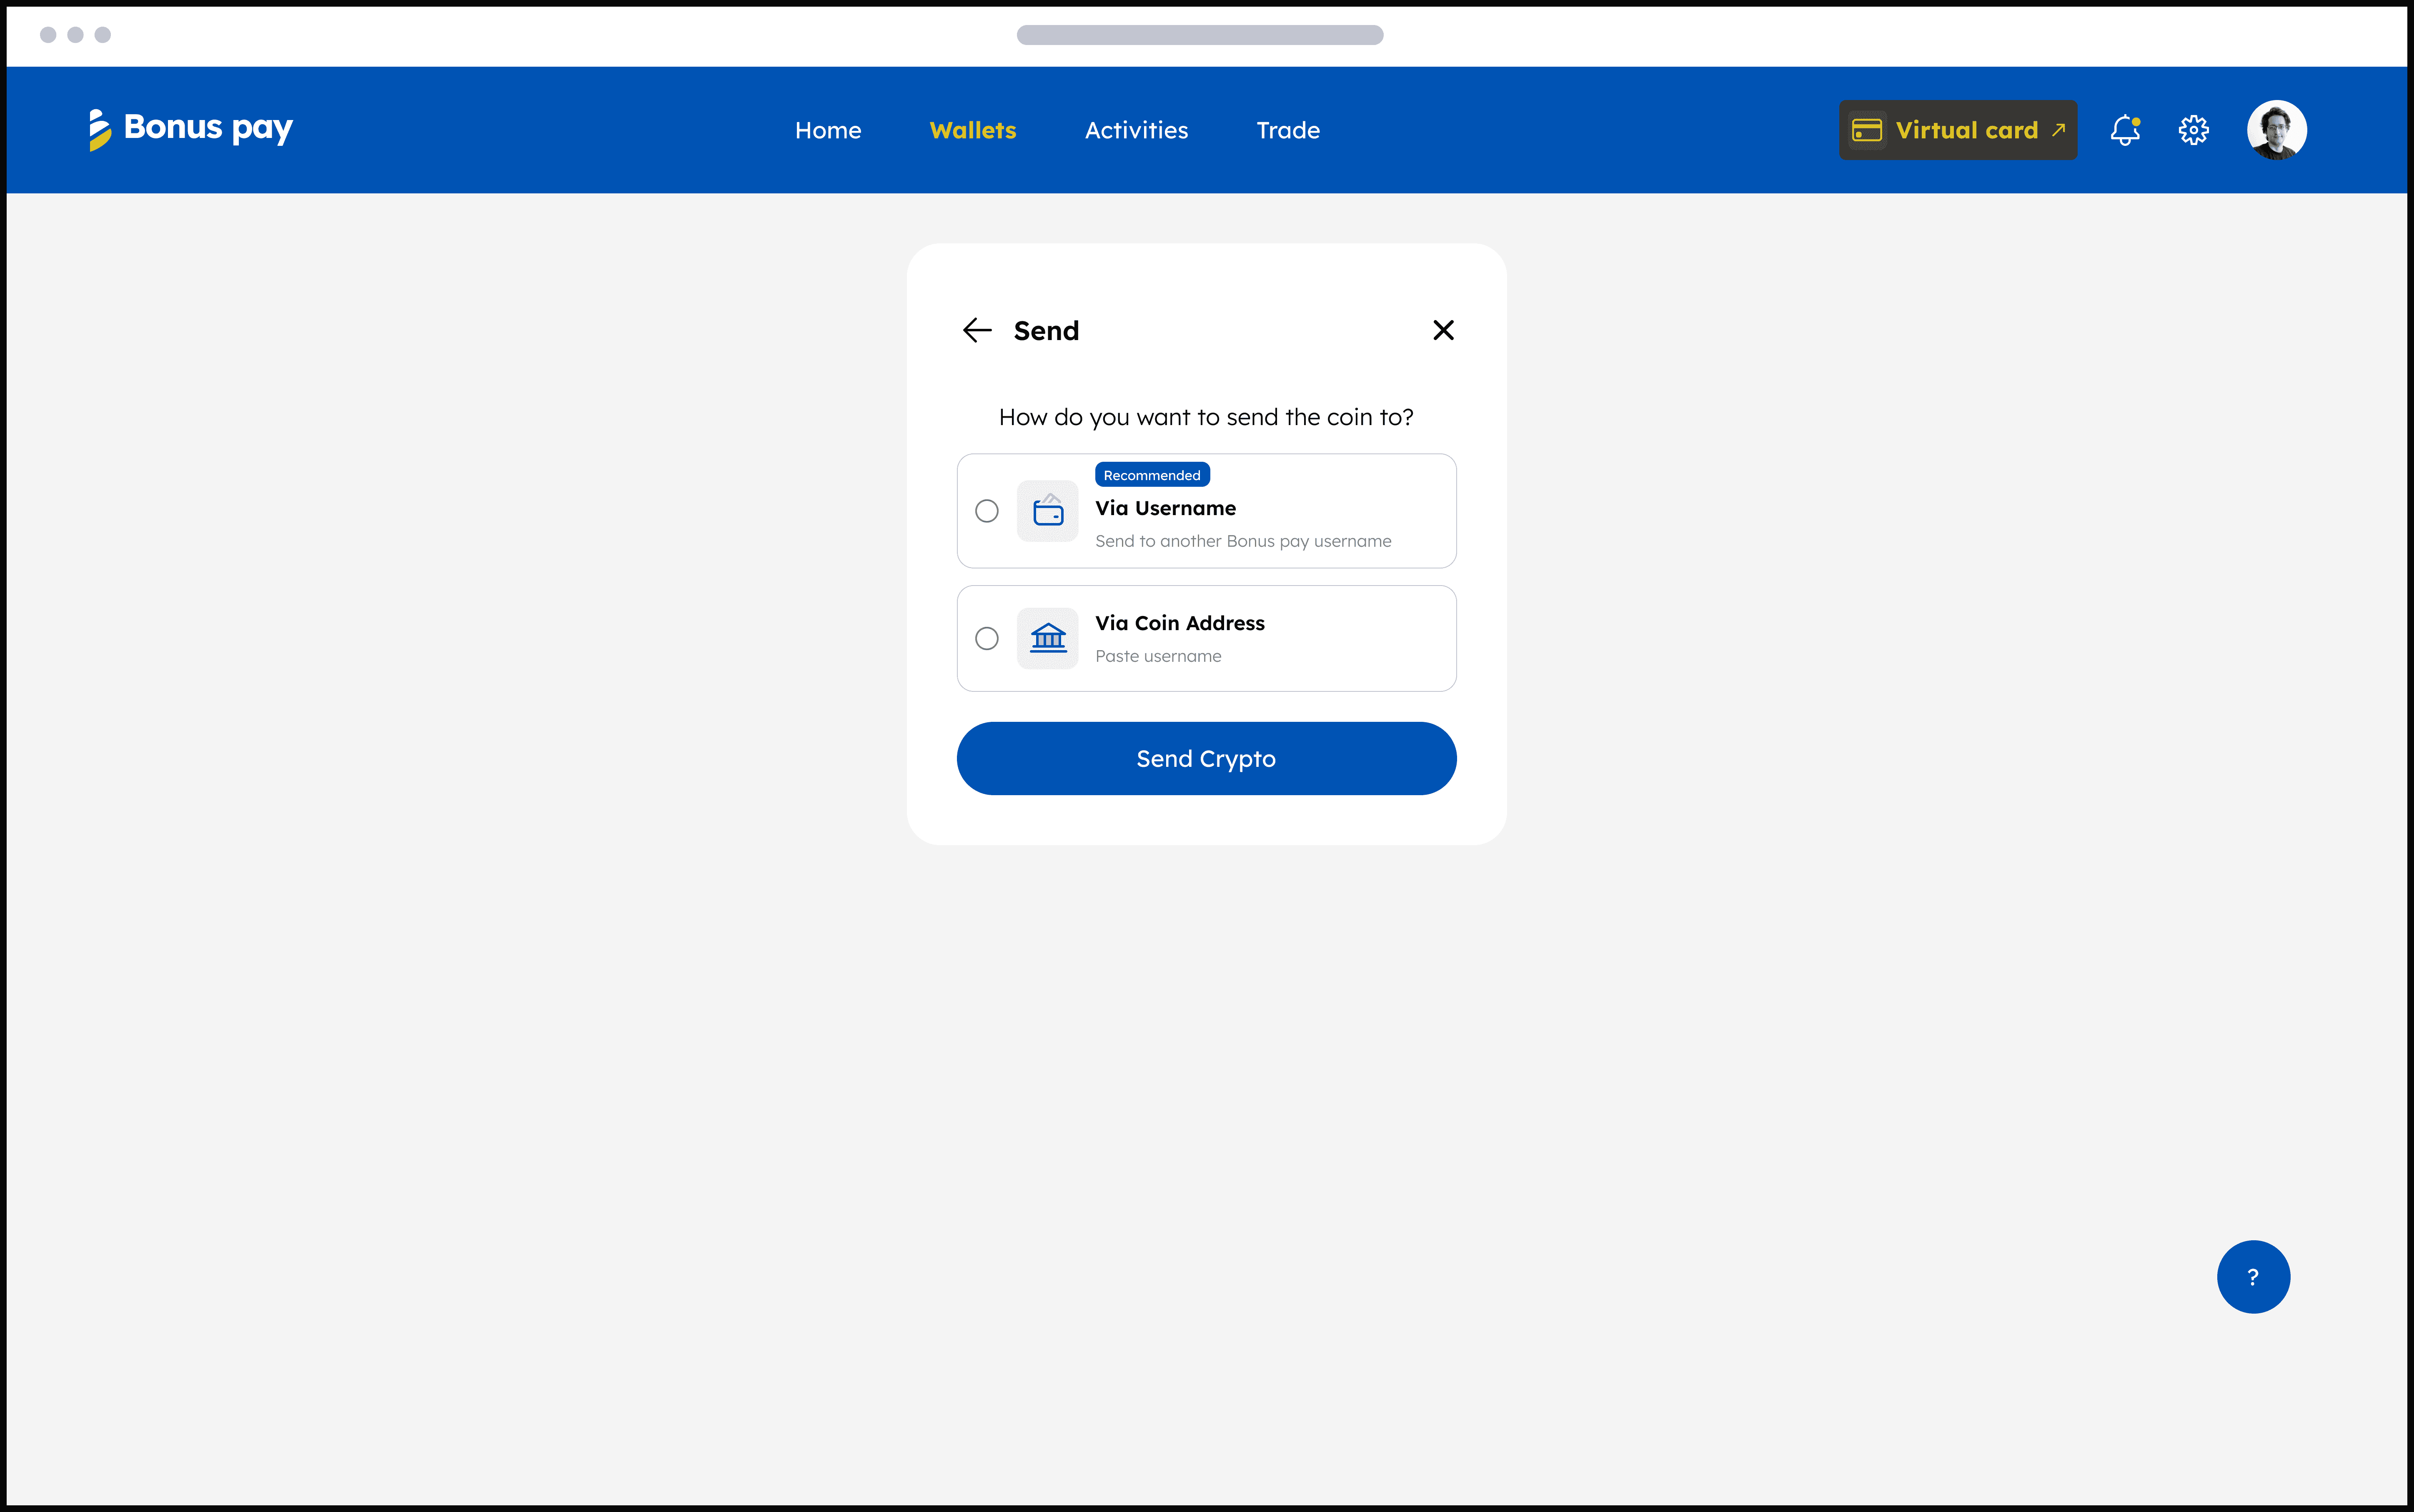Go back using the Send arrow
The height and width of the screenshot is (1512, 2414).
coord(977,330)
